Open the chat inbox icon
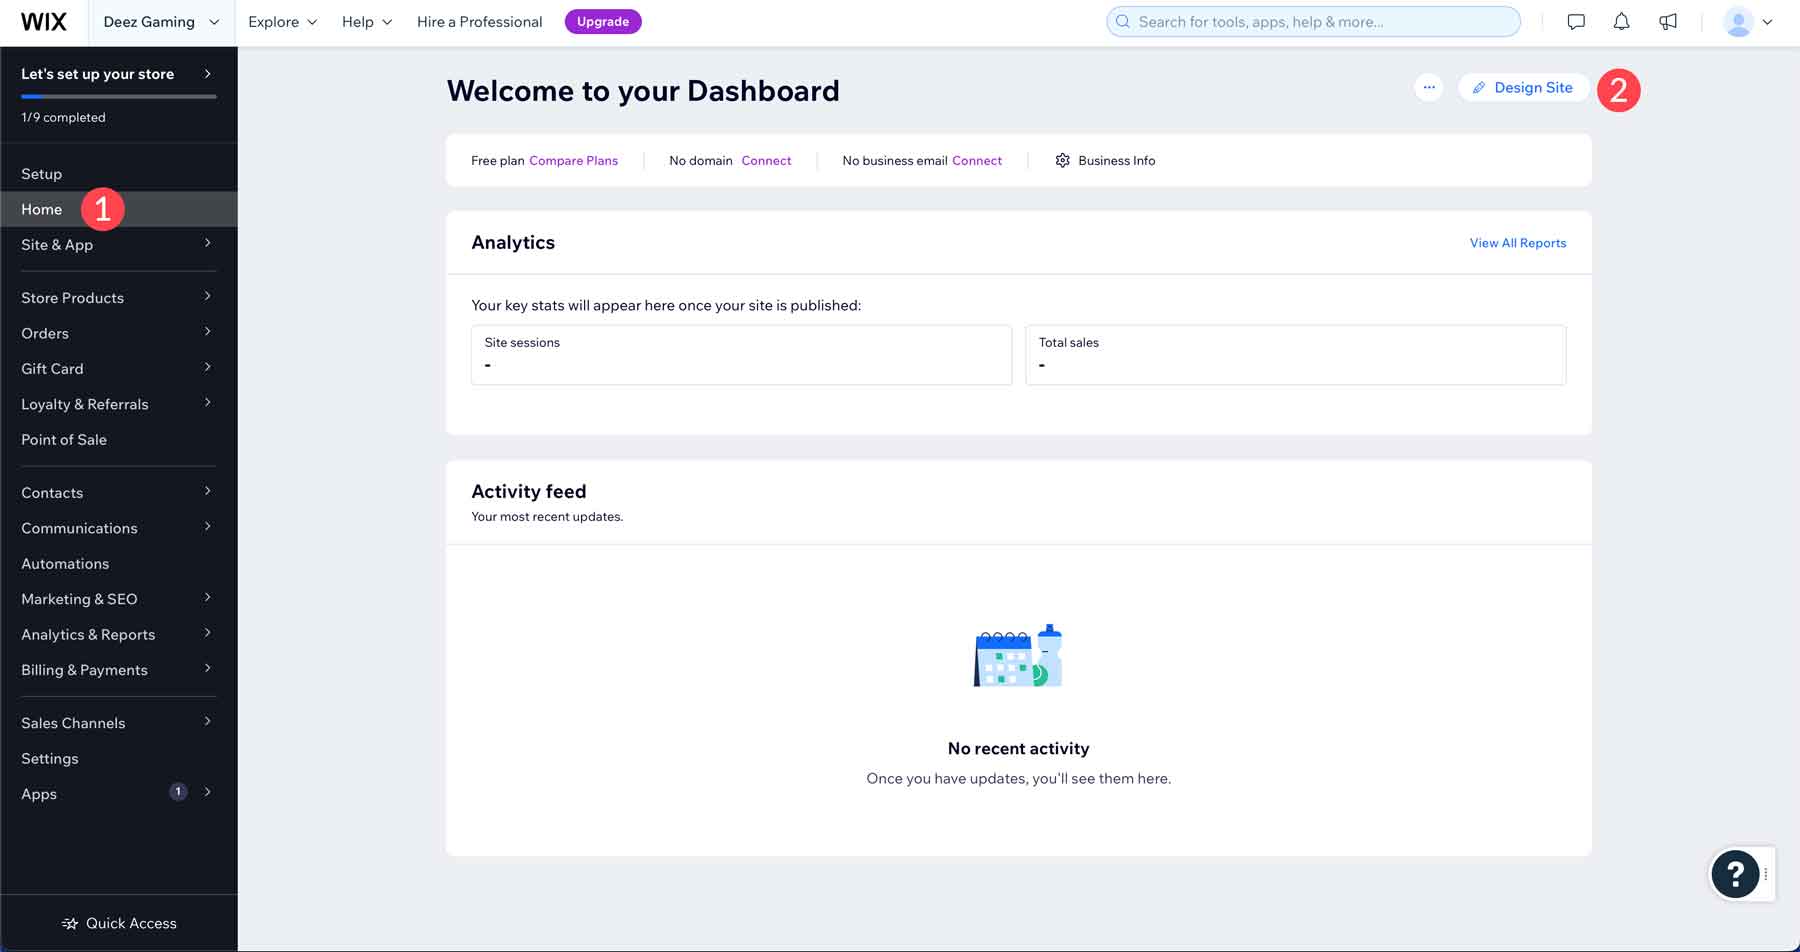The image size is (1800, 952). click(x=1575, y=21)
